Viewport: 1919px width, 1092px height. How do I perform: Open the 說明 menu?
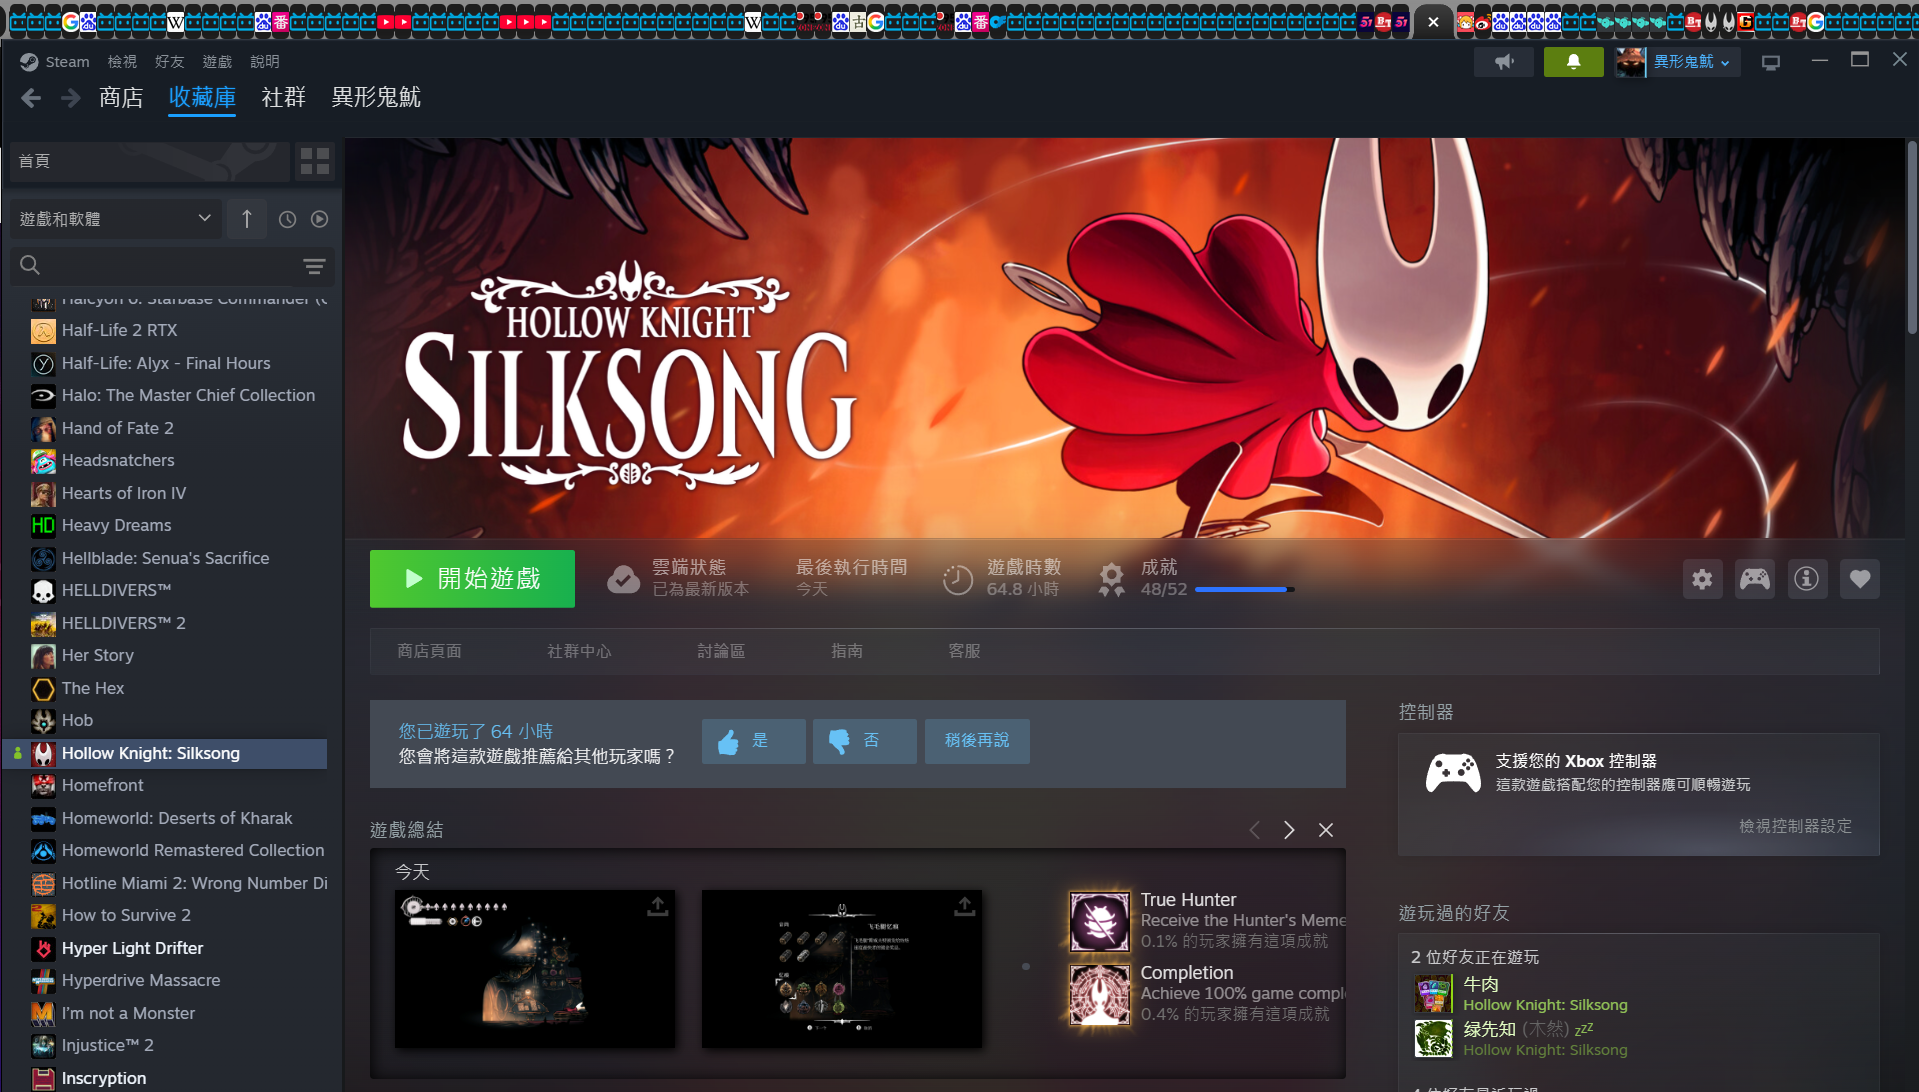click(x=265, y=62)
